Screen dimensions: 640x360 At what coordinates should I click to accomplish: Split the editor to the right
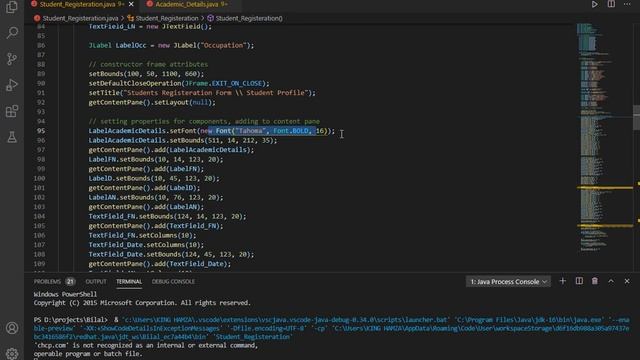611,4
